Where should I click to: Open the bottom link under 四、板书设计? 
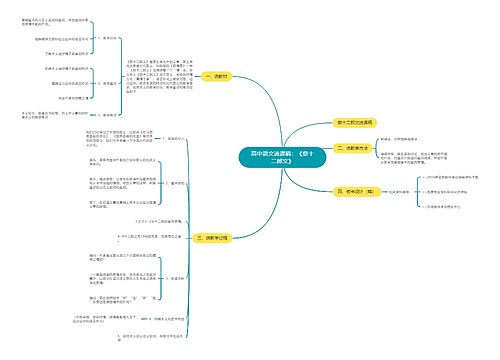click(x=442, y=207)
